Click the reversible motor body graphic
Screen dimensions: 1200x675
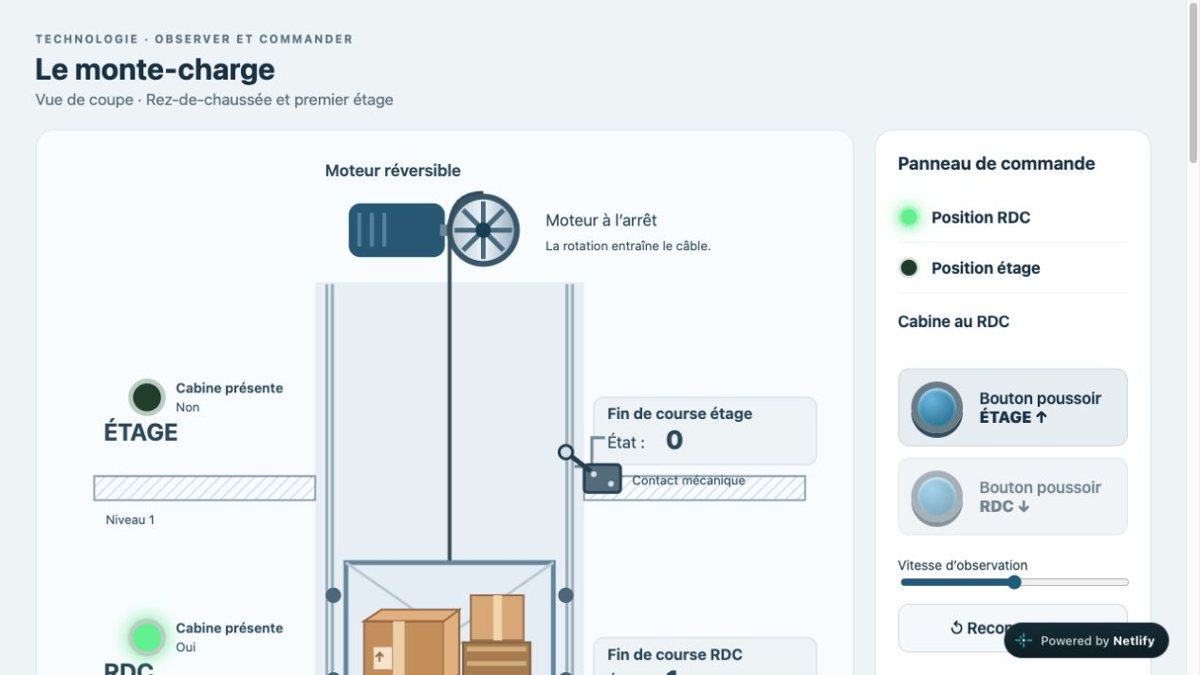(397, 230)
